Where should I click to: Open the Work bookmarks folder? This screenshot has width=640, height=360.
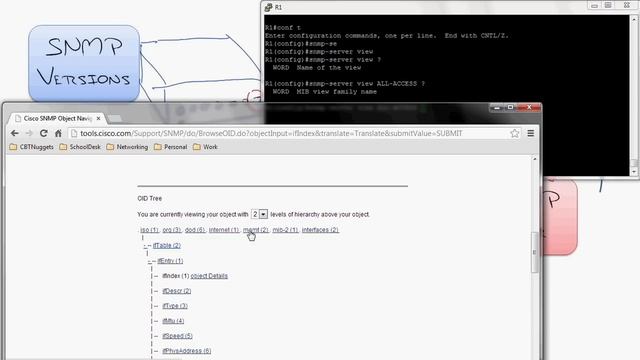tap(205, 147)
